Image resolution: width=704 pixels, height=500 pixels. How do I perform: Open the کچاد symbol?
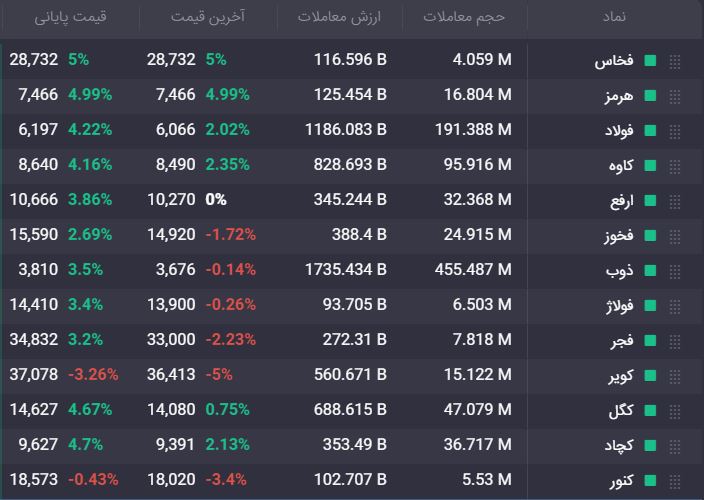[x=619, y=445]
